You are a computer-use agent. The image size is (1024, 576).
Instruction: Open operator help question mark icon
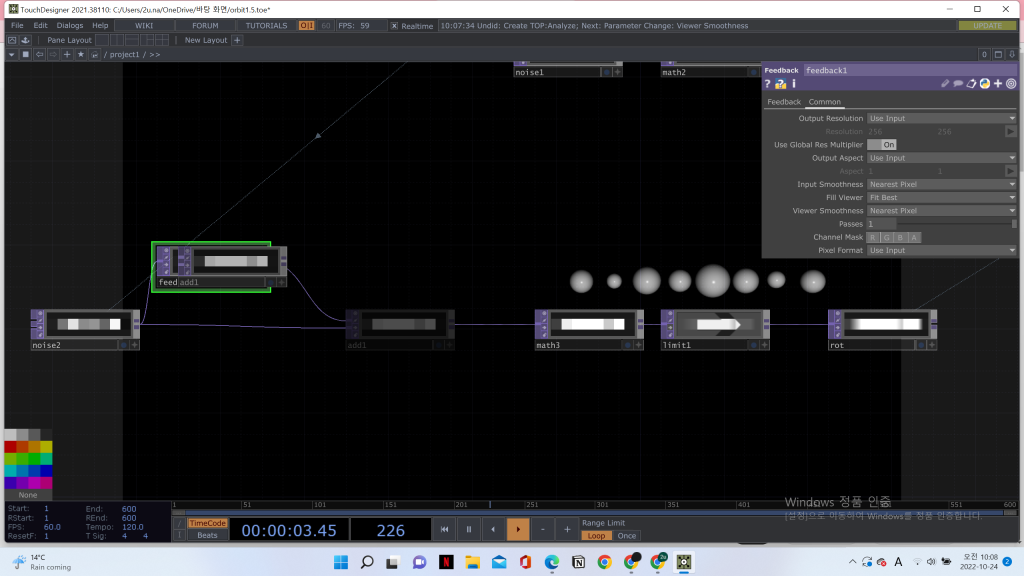tap(767, 84)
